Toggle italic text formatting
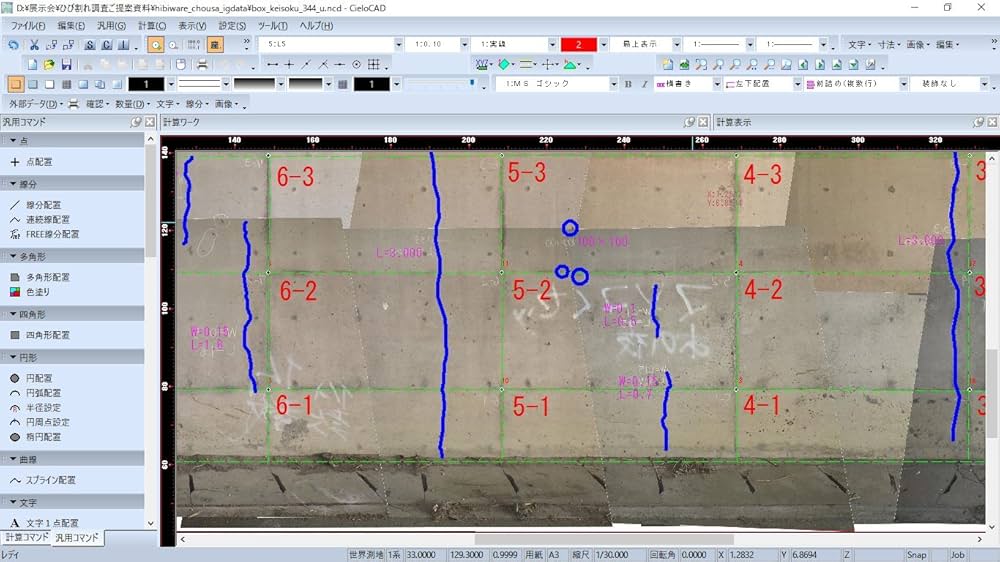The height and width of the screenshot is (562, 1000). point(644,84)
